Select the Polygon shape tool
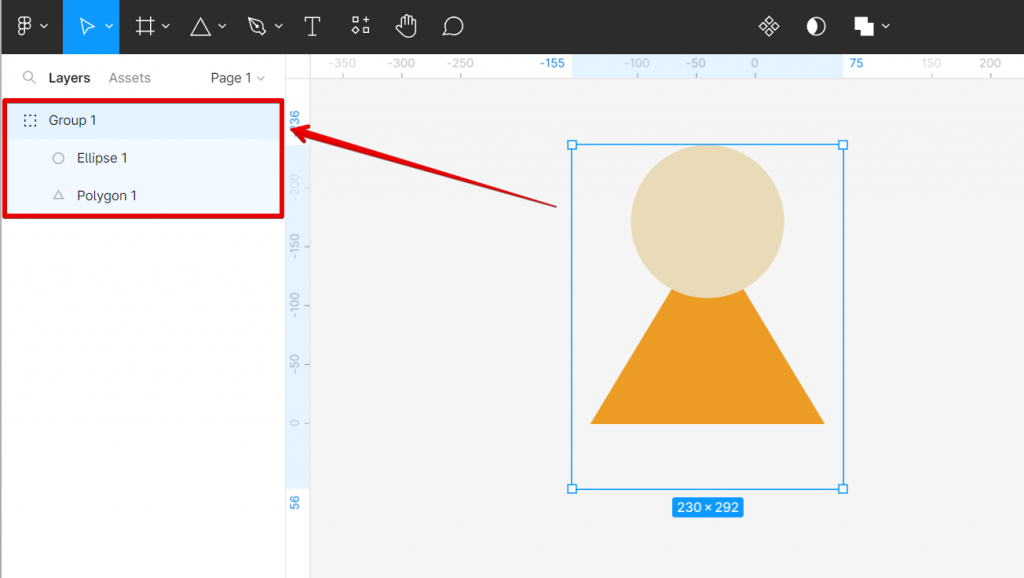The height and width of the screenshot is (578, 1024). (x=201, y=27)
